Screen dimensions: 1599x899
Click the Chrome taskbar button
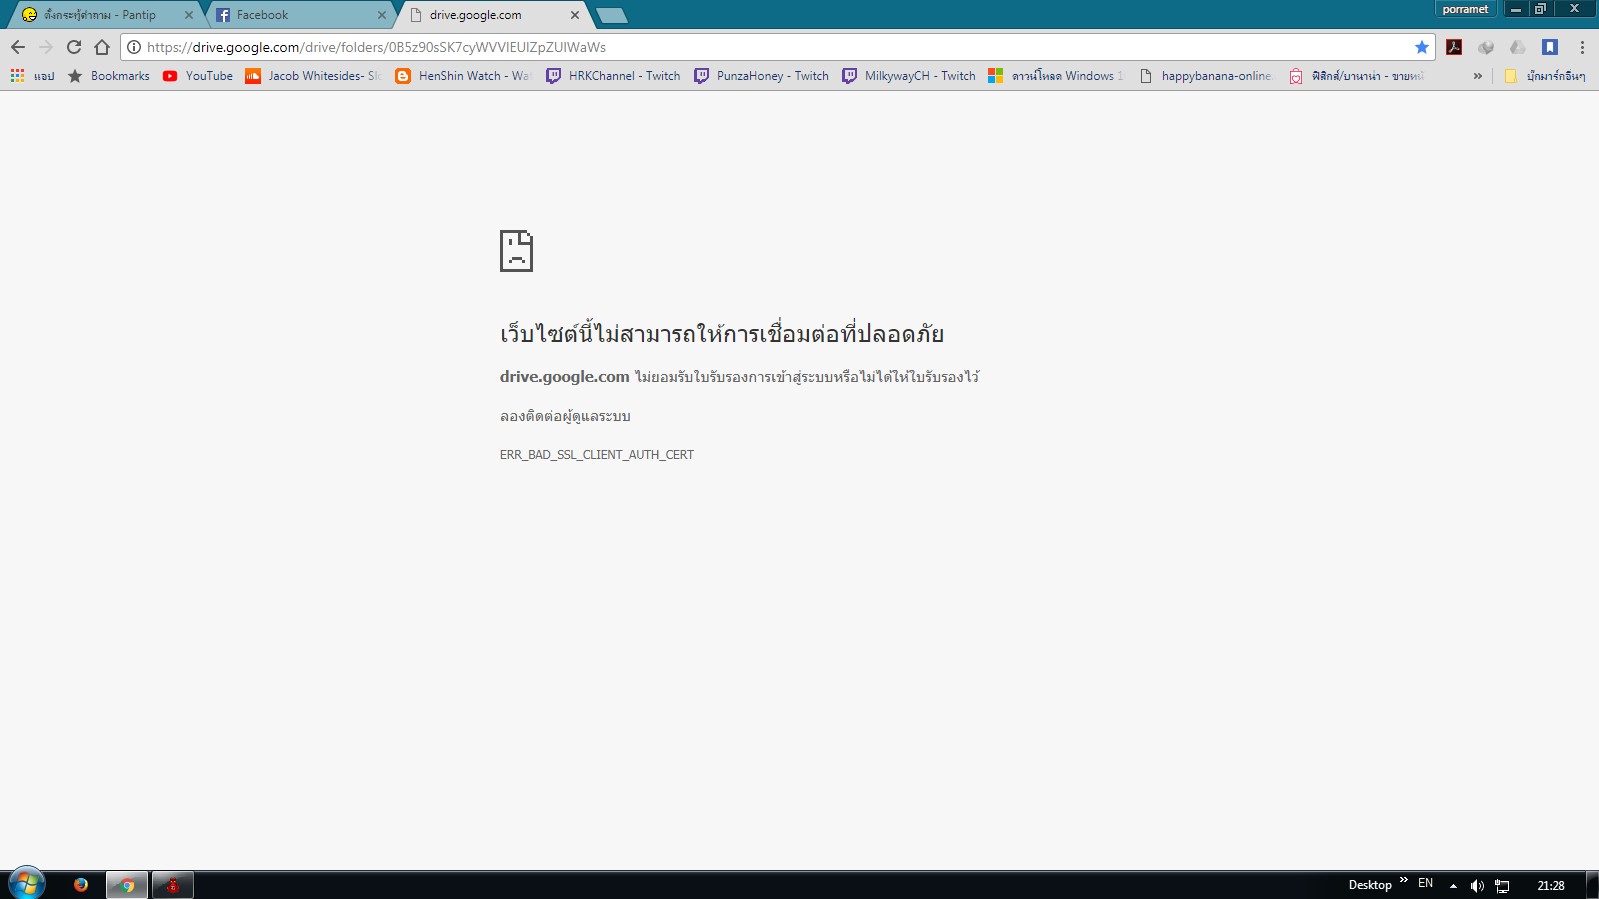tap(127, 885)
